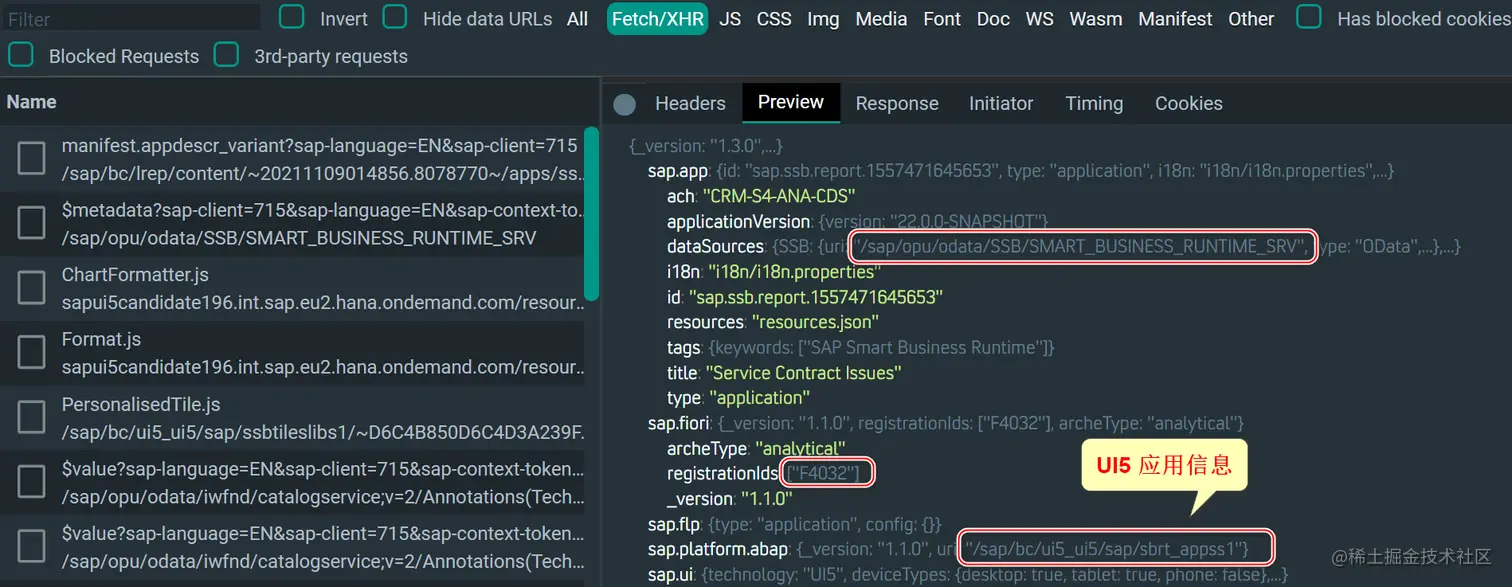Tick checkbox icon for $metadata request
The image size is (1512, 587).
tap(32, 223)
